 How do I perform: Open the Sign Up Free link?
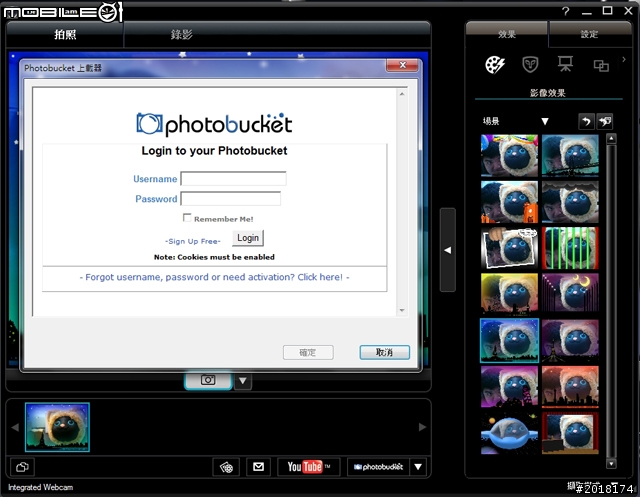click(193, 241)
